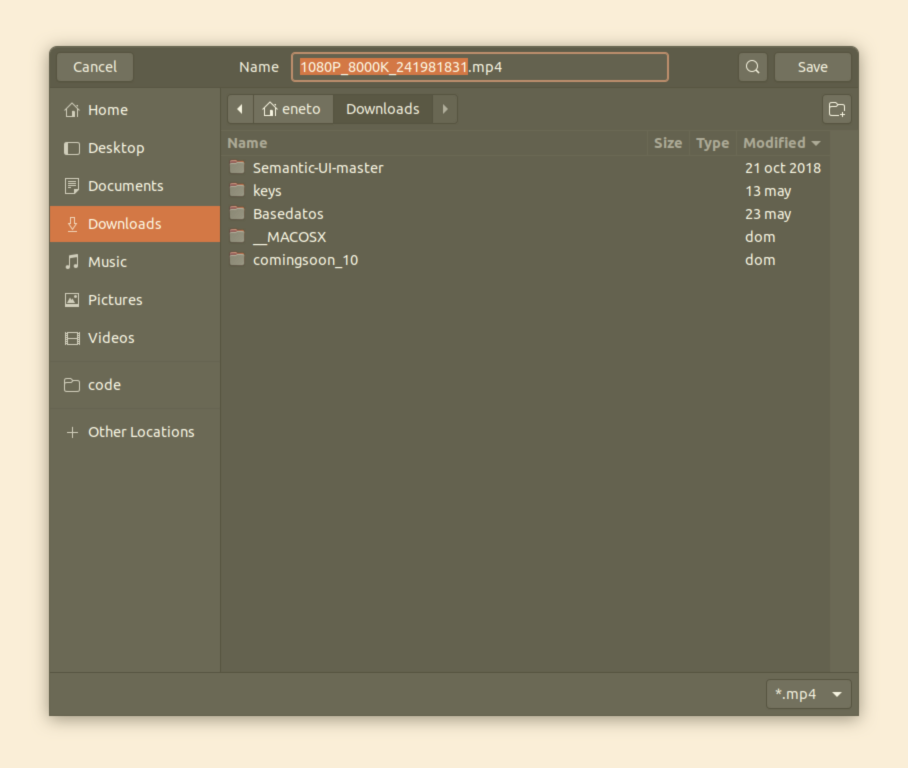Screen dimensions: 908x768
Task: Click the Semantic-UI-master folder icon
Action: pyautogui.click(x=237, y=167)
